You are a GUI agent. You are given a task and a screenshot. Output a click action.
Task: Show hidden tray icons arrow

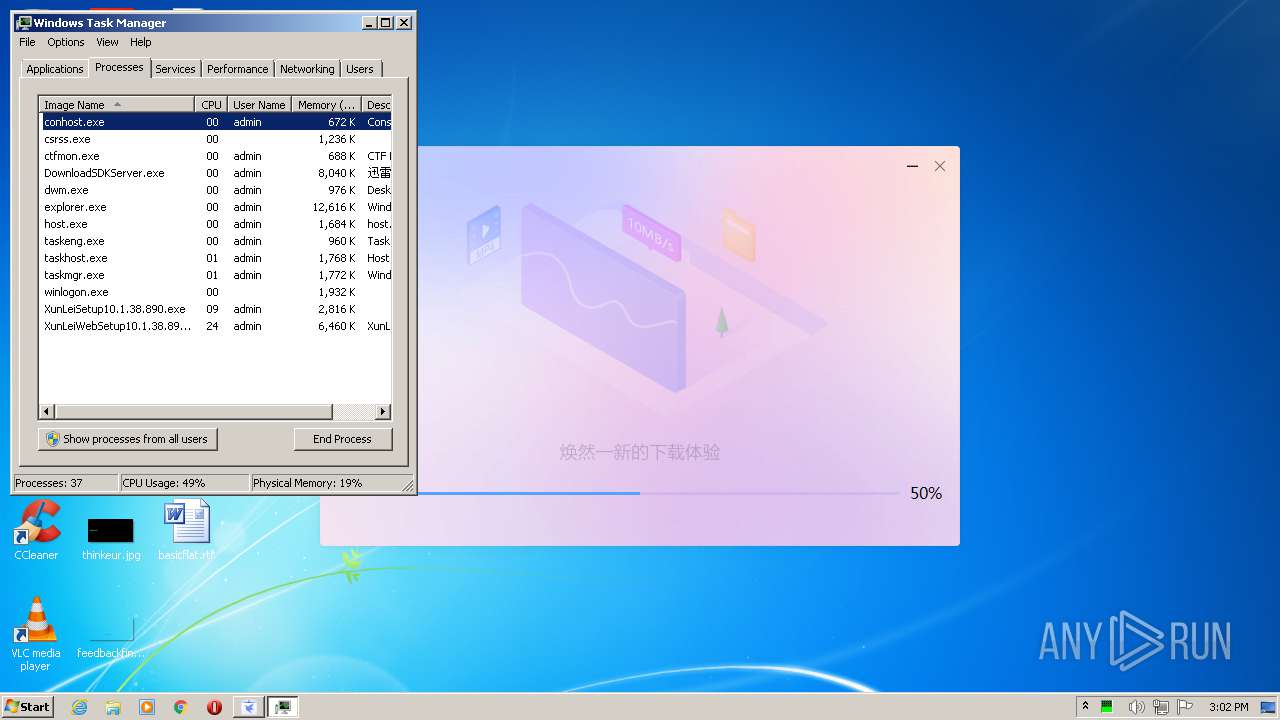pyautogui.click(x=1085, y=706)
